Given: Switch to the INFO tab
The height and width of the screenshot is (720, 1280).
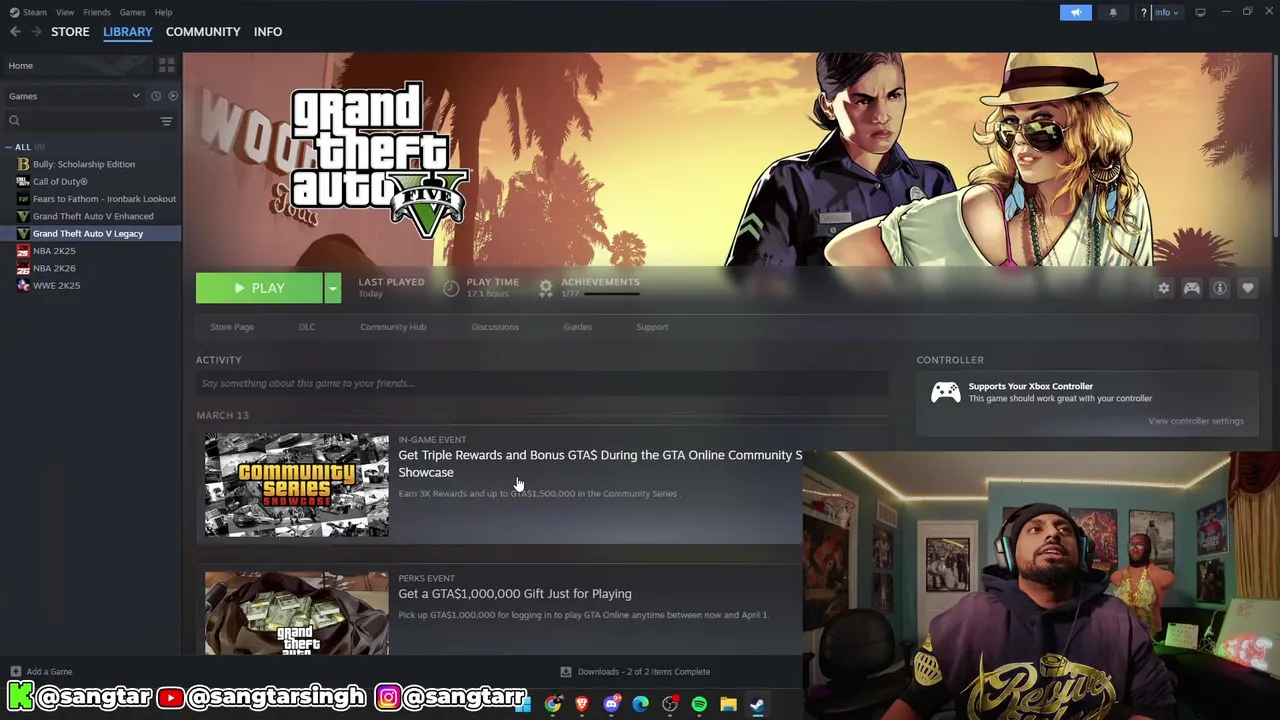Looking at the screenshot, I should [x=268, y=32].
